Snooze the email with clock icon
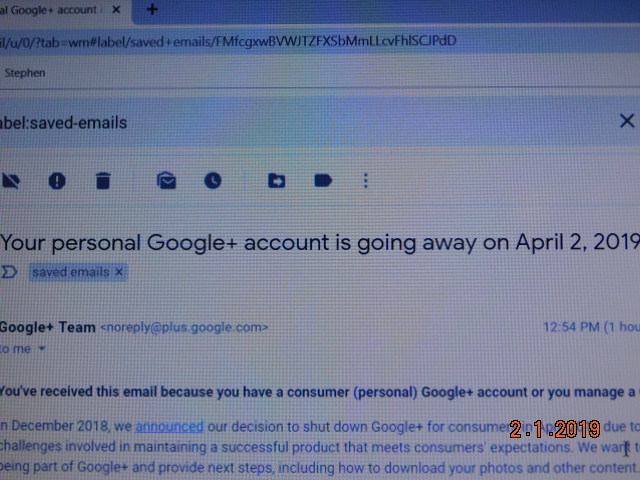Screen dimensions: 640x480 (x=213, y=180)
